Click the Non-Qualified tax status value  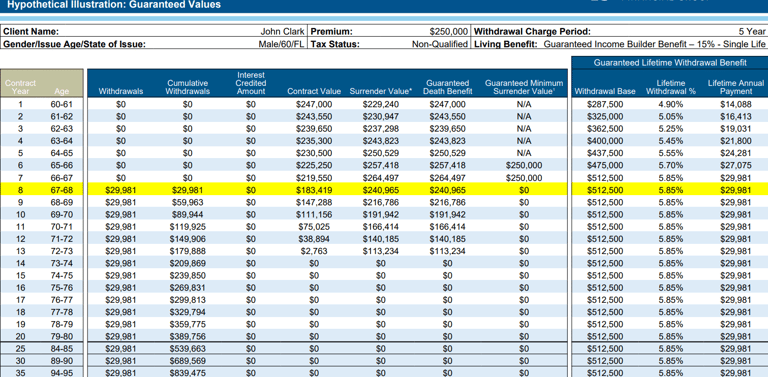tap(439, 44)
